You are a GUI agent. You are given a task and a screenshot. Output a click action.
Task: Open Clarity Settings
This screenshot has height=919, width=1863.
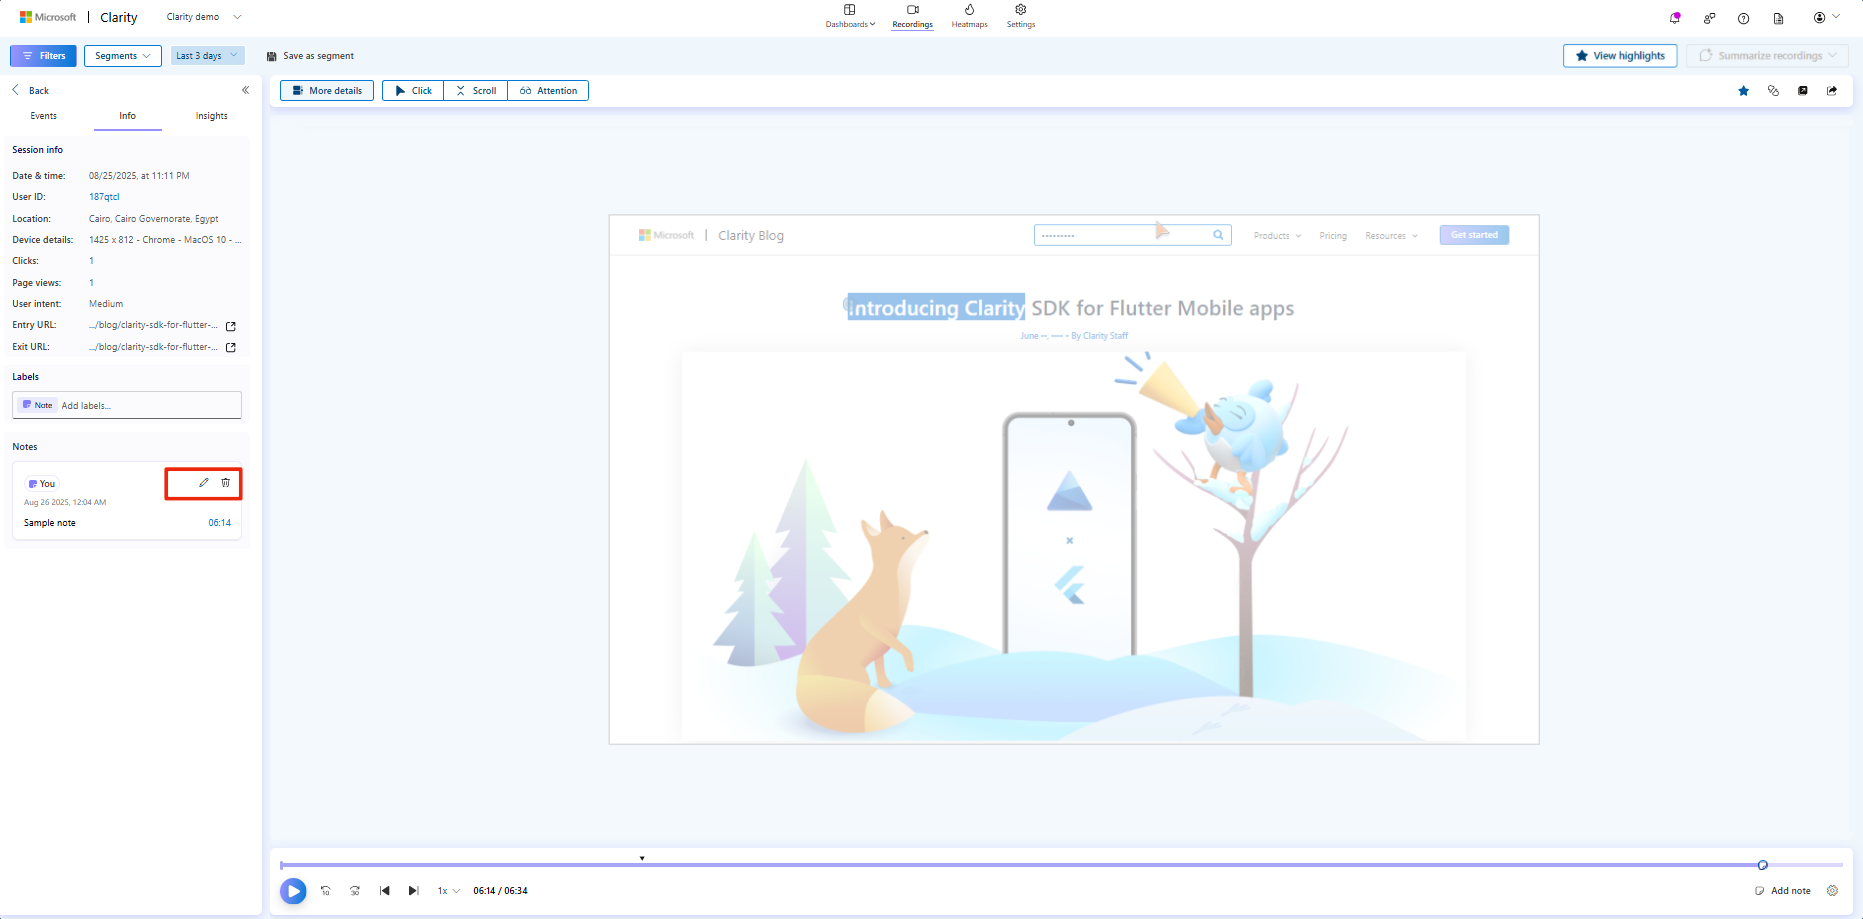click(1021, 16)
